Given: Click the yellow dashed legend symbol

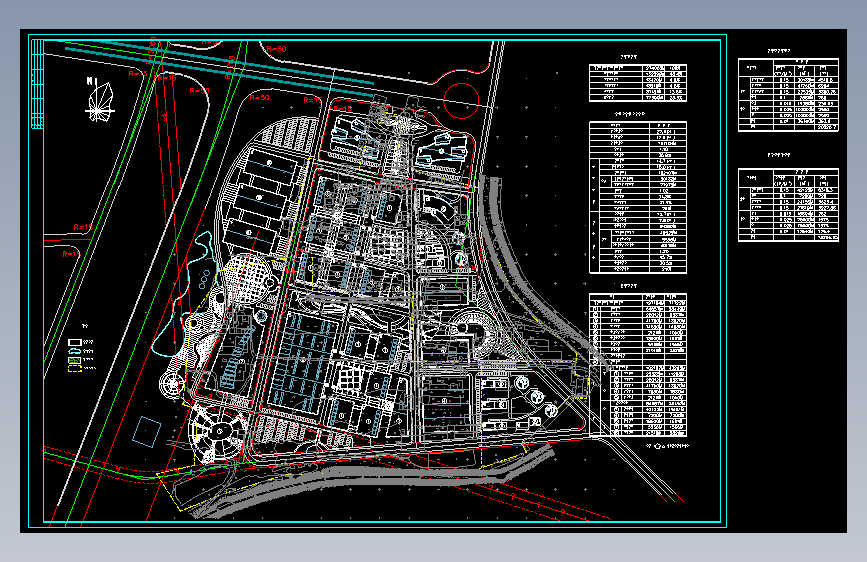Looking at the screenshot, I should (x=75, y=368).
